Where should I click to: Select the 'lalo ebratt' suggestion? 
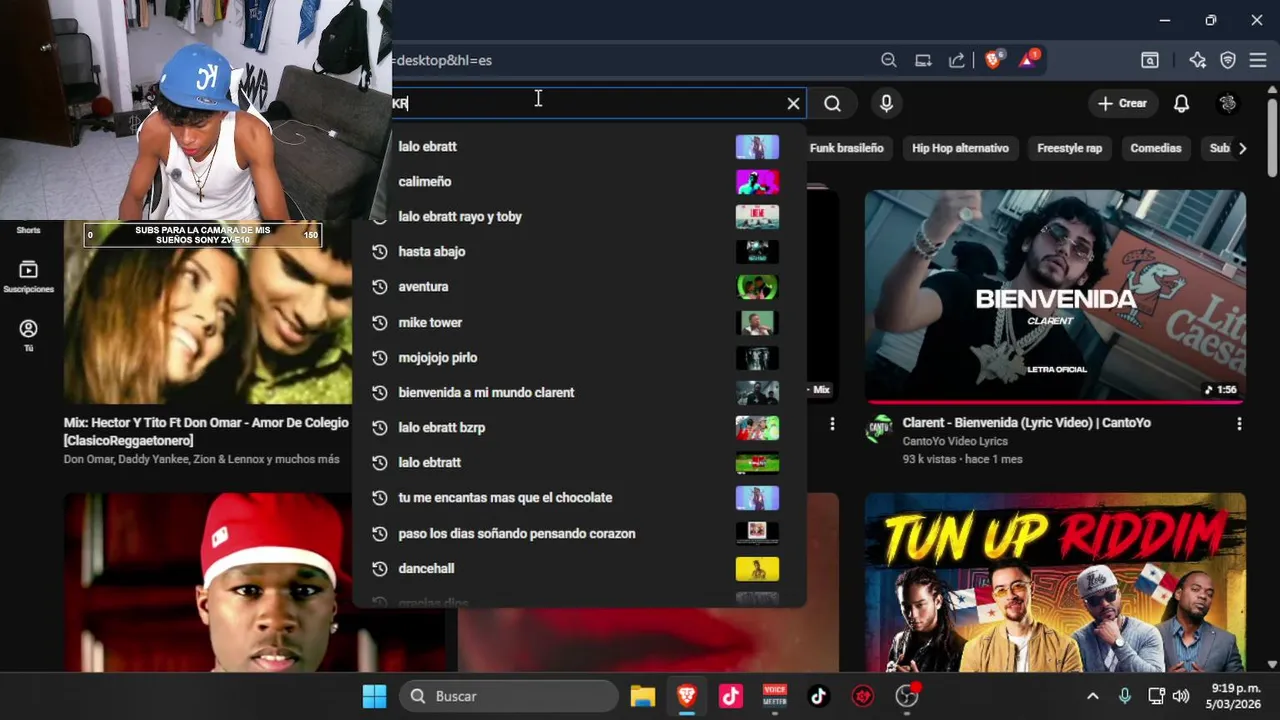pos(580,146)
